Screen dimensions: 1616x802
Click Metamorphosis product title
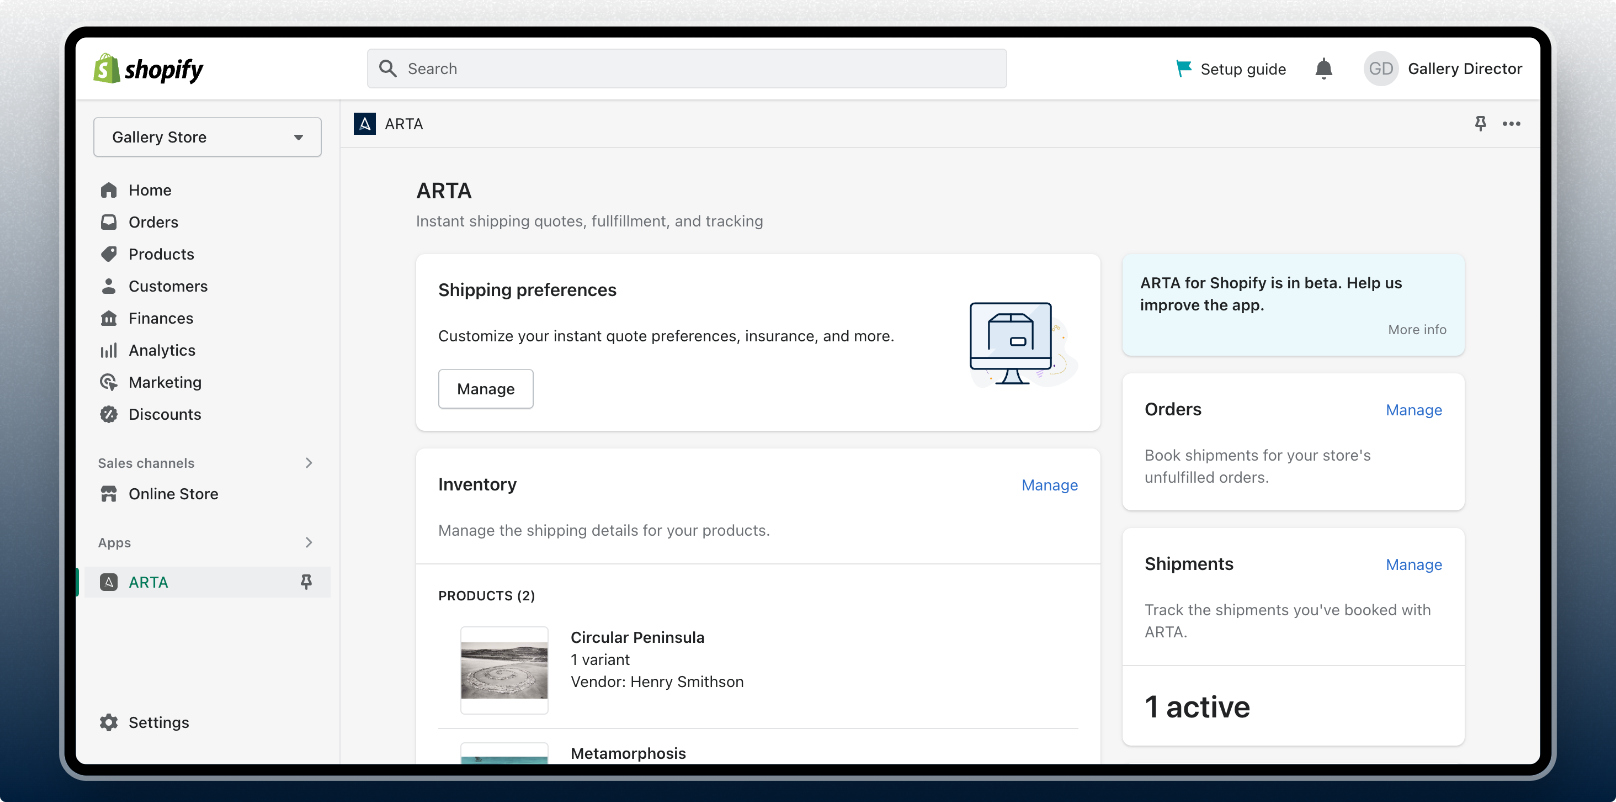coord(629,753)
